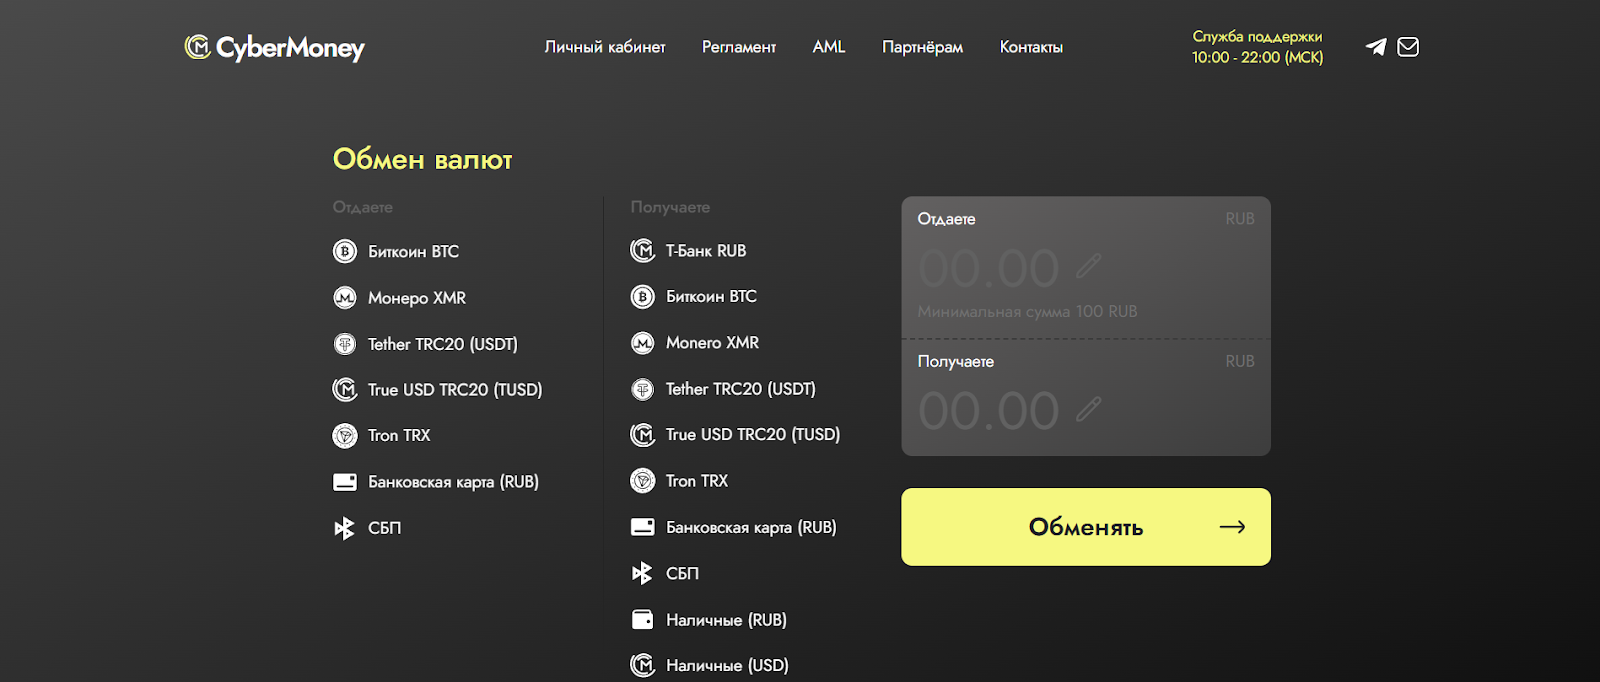Click the yellow Обменять button
The height and width of the screenshot is (682, 1600).
tap(1086, 527)
